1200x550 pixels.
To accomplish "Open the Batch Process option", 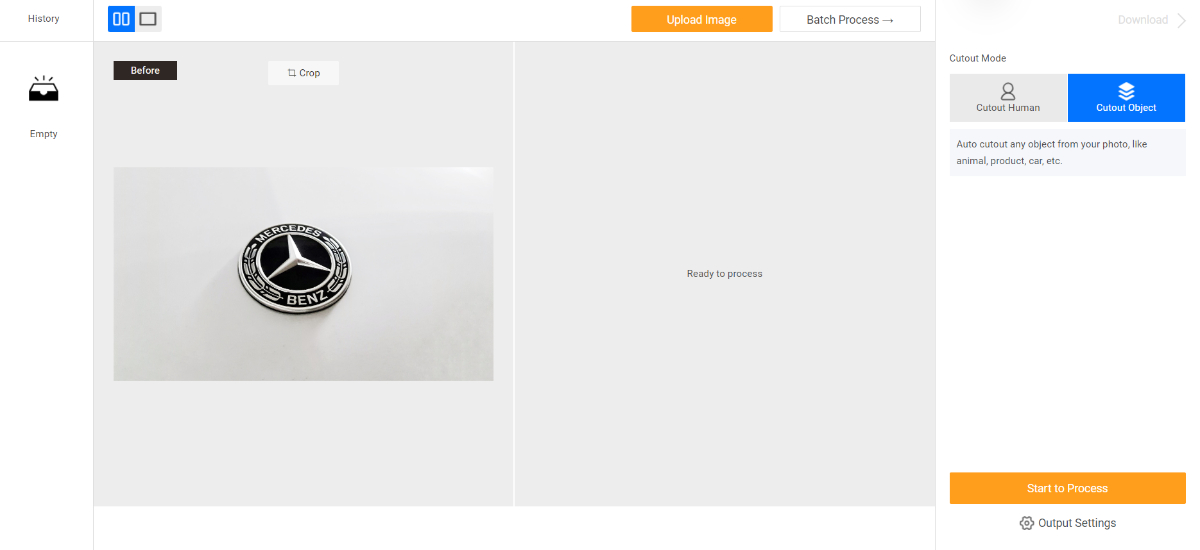I will coord(850,19).
